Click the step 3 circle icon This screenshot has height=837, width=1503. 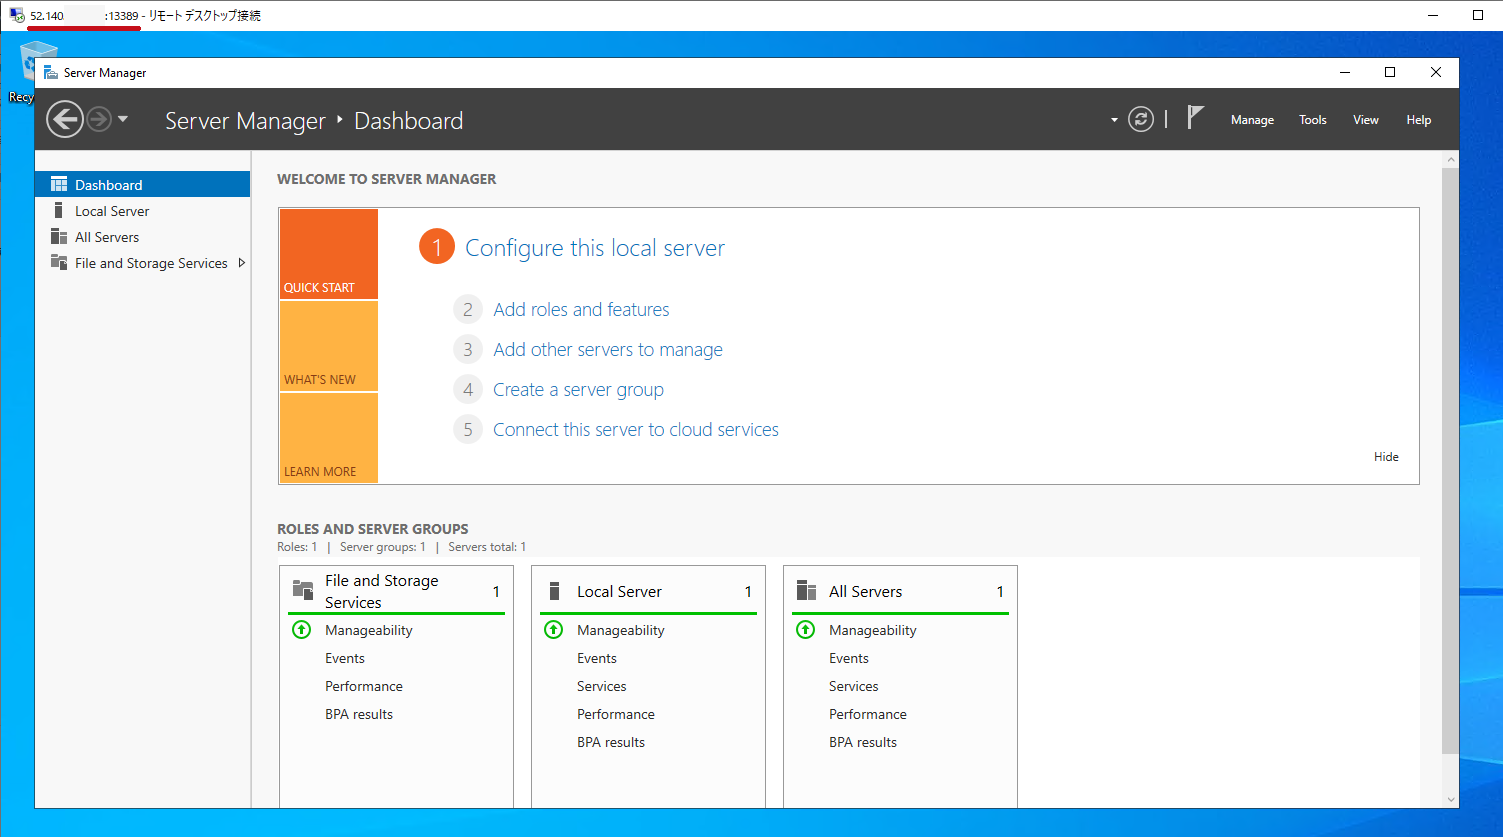click(x=467, y=350)
